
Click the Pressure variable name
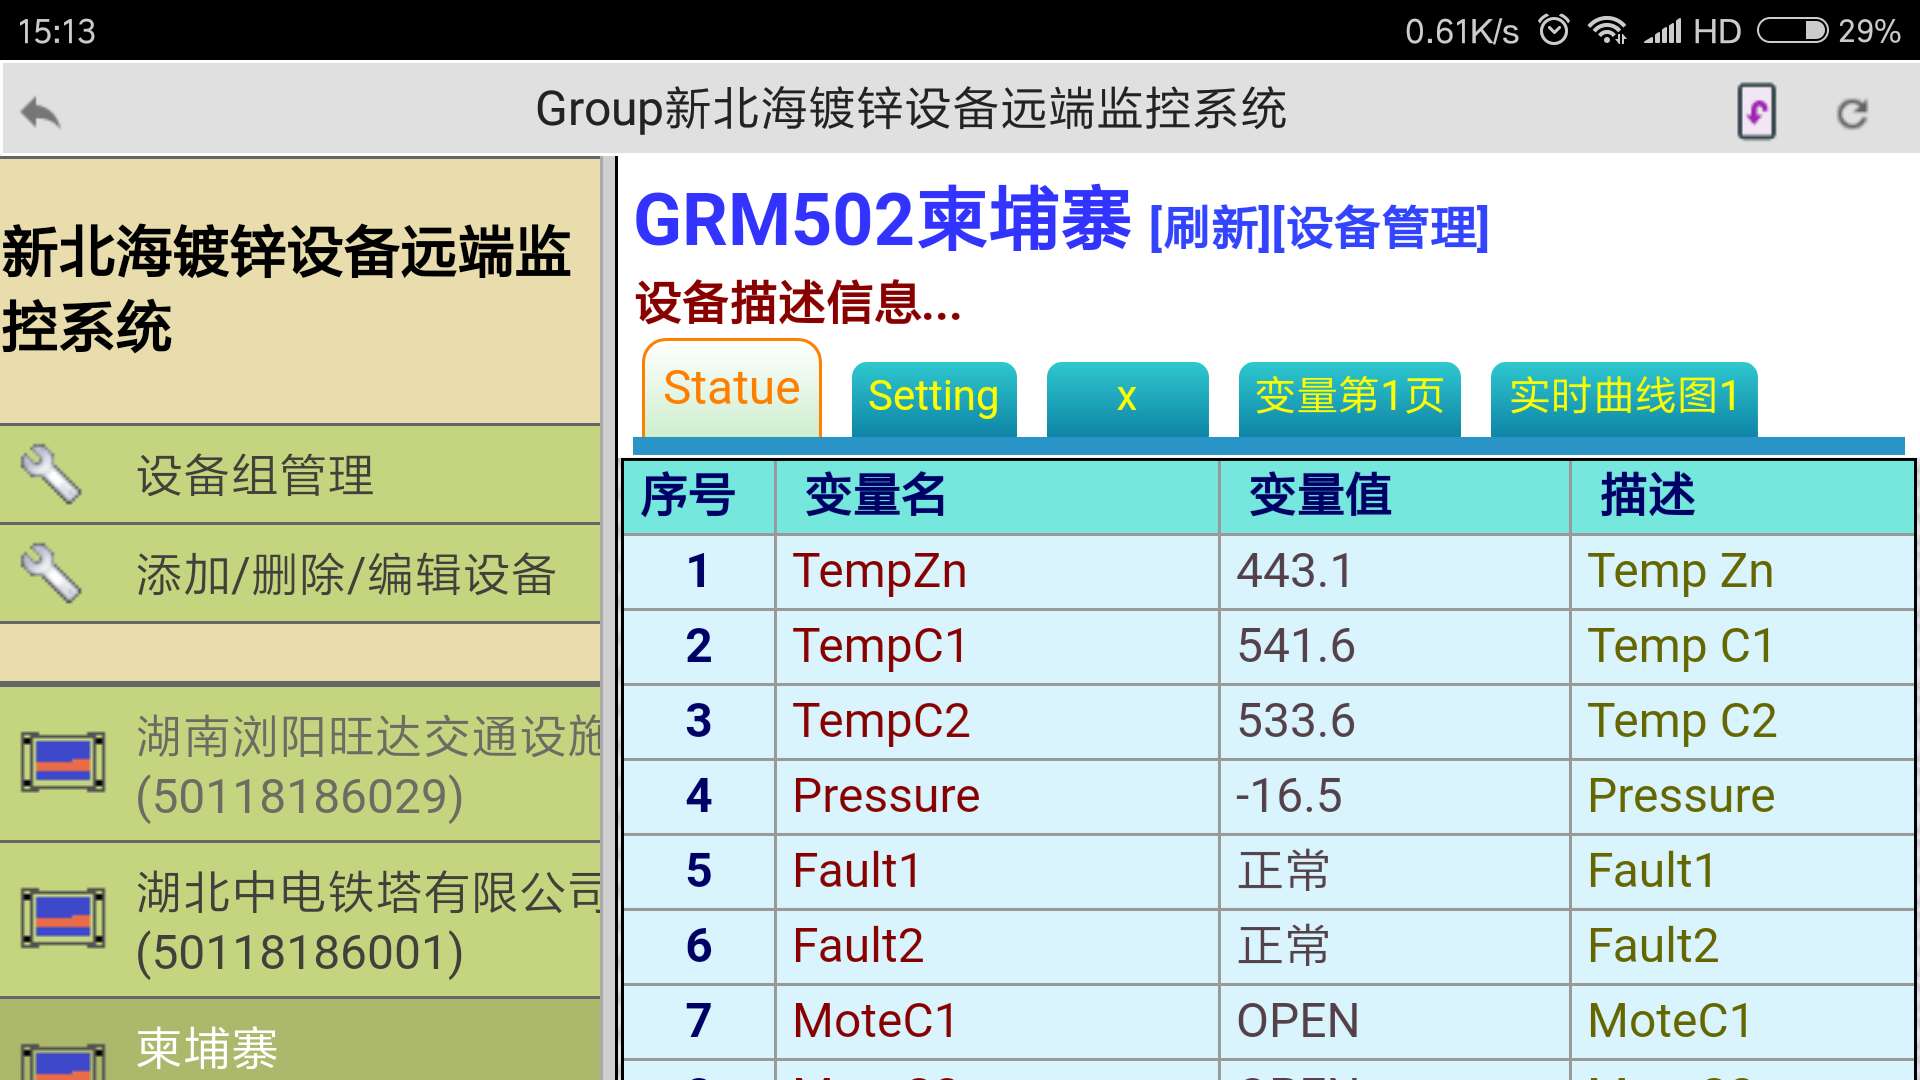coord(885,797)
